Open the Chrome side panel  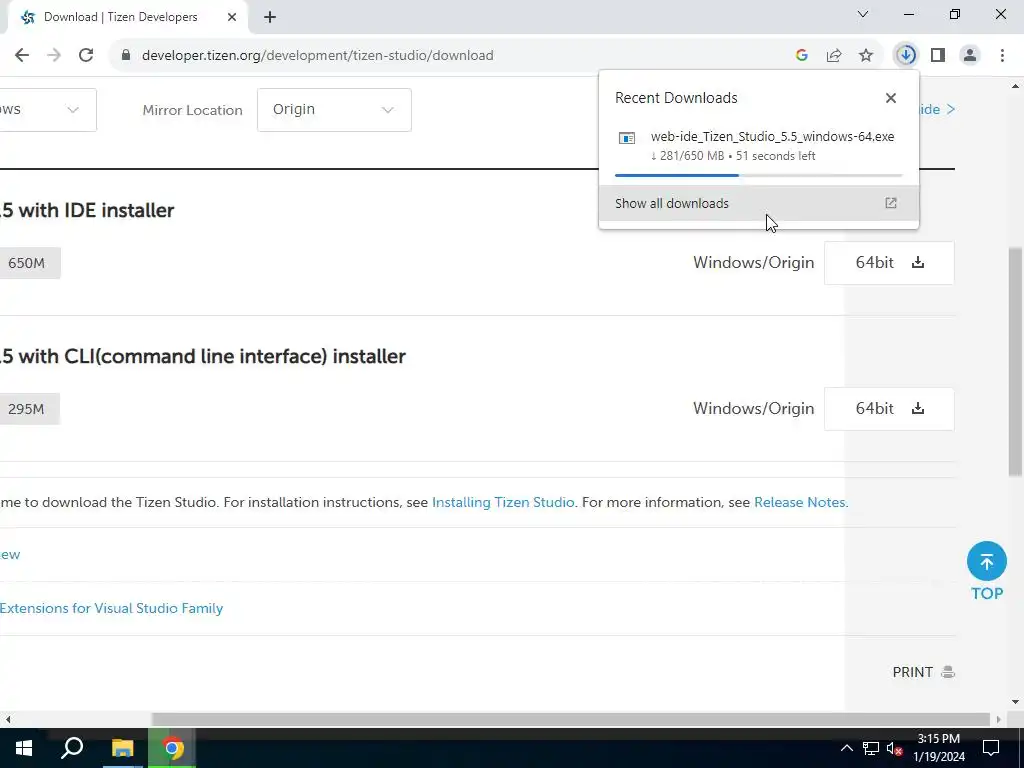click(938, 56)
